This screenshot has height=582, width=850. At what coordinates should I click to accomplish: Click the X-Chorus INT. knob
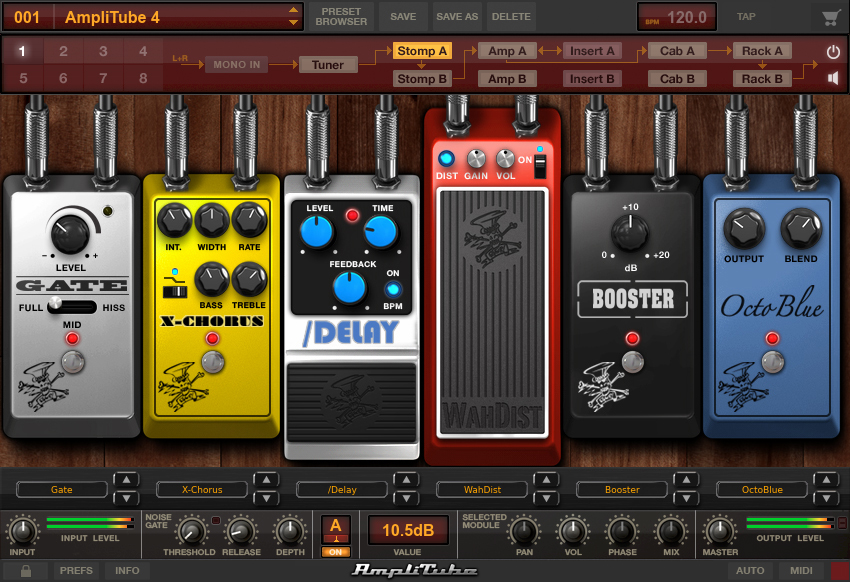pos(174,221)
